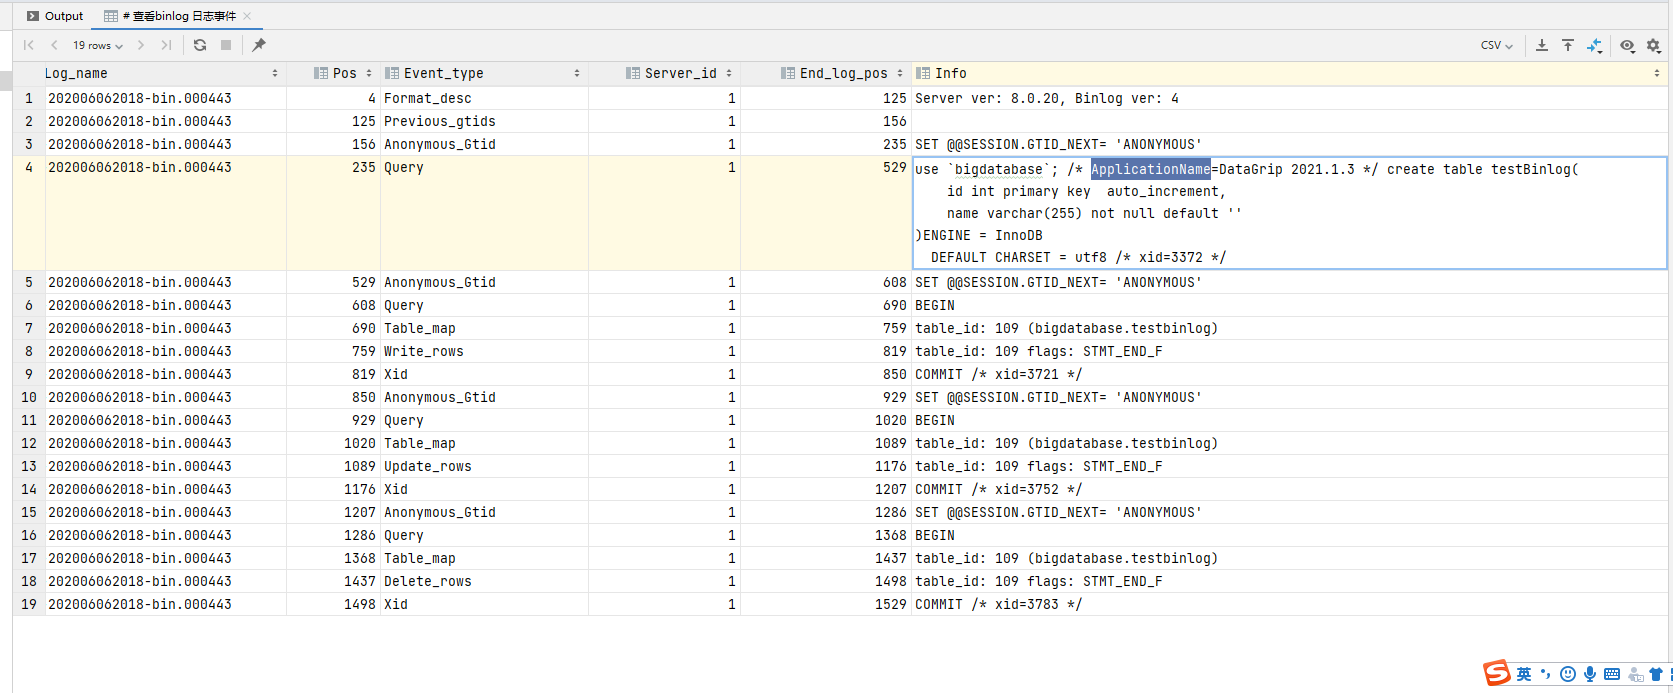Screen dimensions: 1673x693
Task: Open the Sogou soft keyboard icon
Action: [x=1612, y=674]
